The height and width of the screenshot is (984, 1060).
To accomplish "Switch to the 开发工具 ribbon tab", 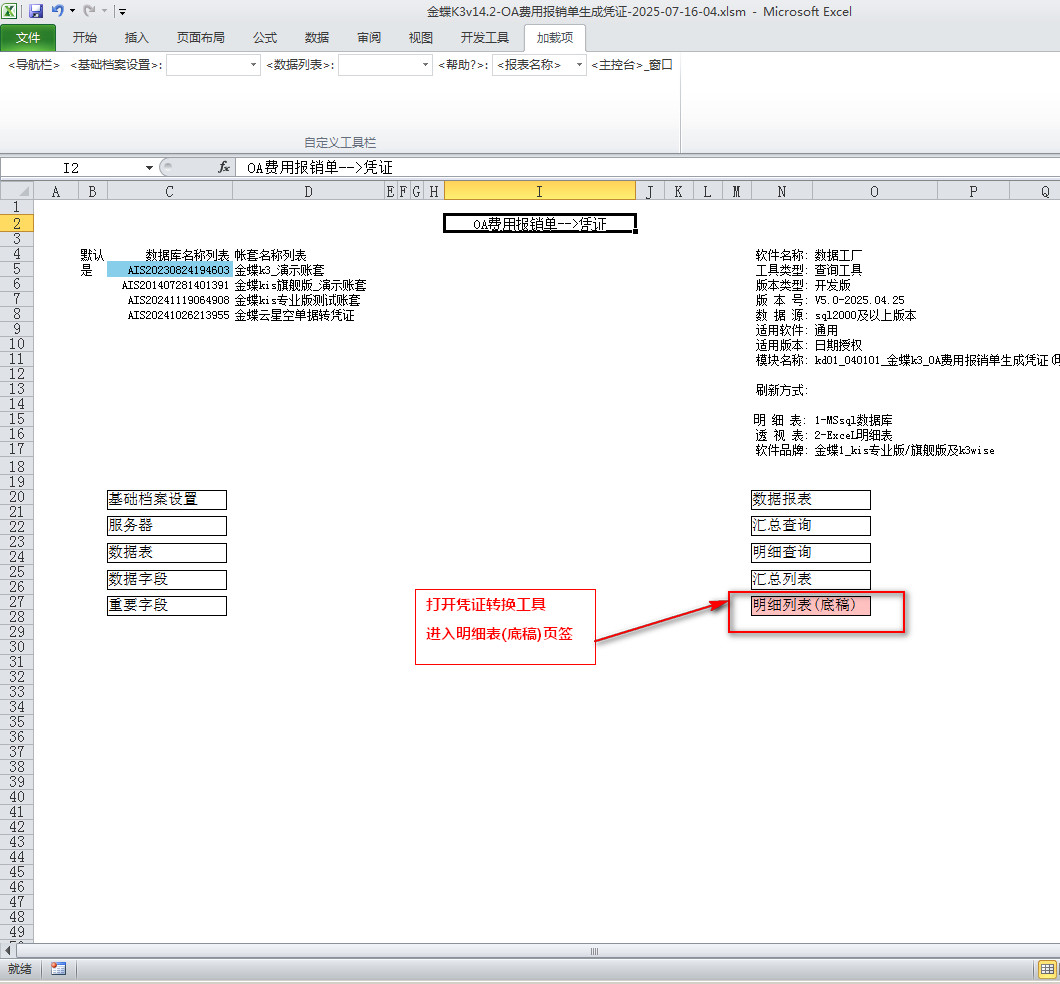I will pyautogui.click(x=485, y=38).
